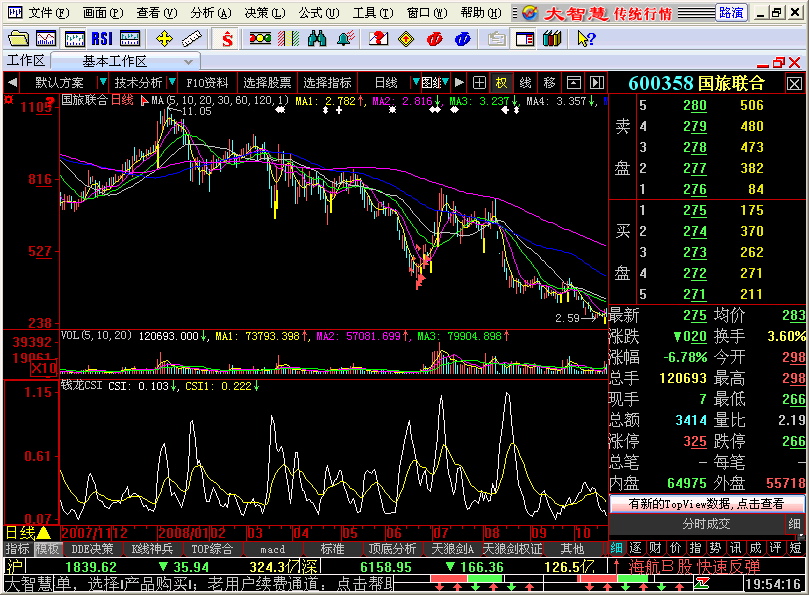Toggle the 逐 tab in quote panel
Screen dimensions: 809x595
[636, 548]
